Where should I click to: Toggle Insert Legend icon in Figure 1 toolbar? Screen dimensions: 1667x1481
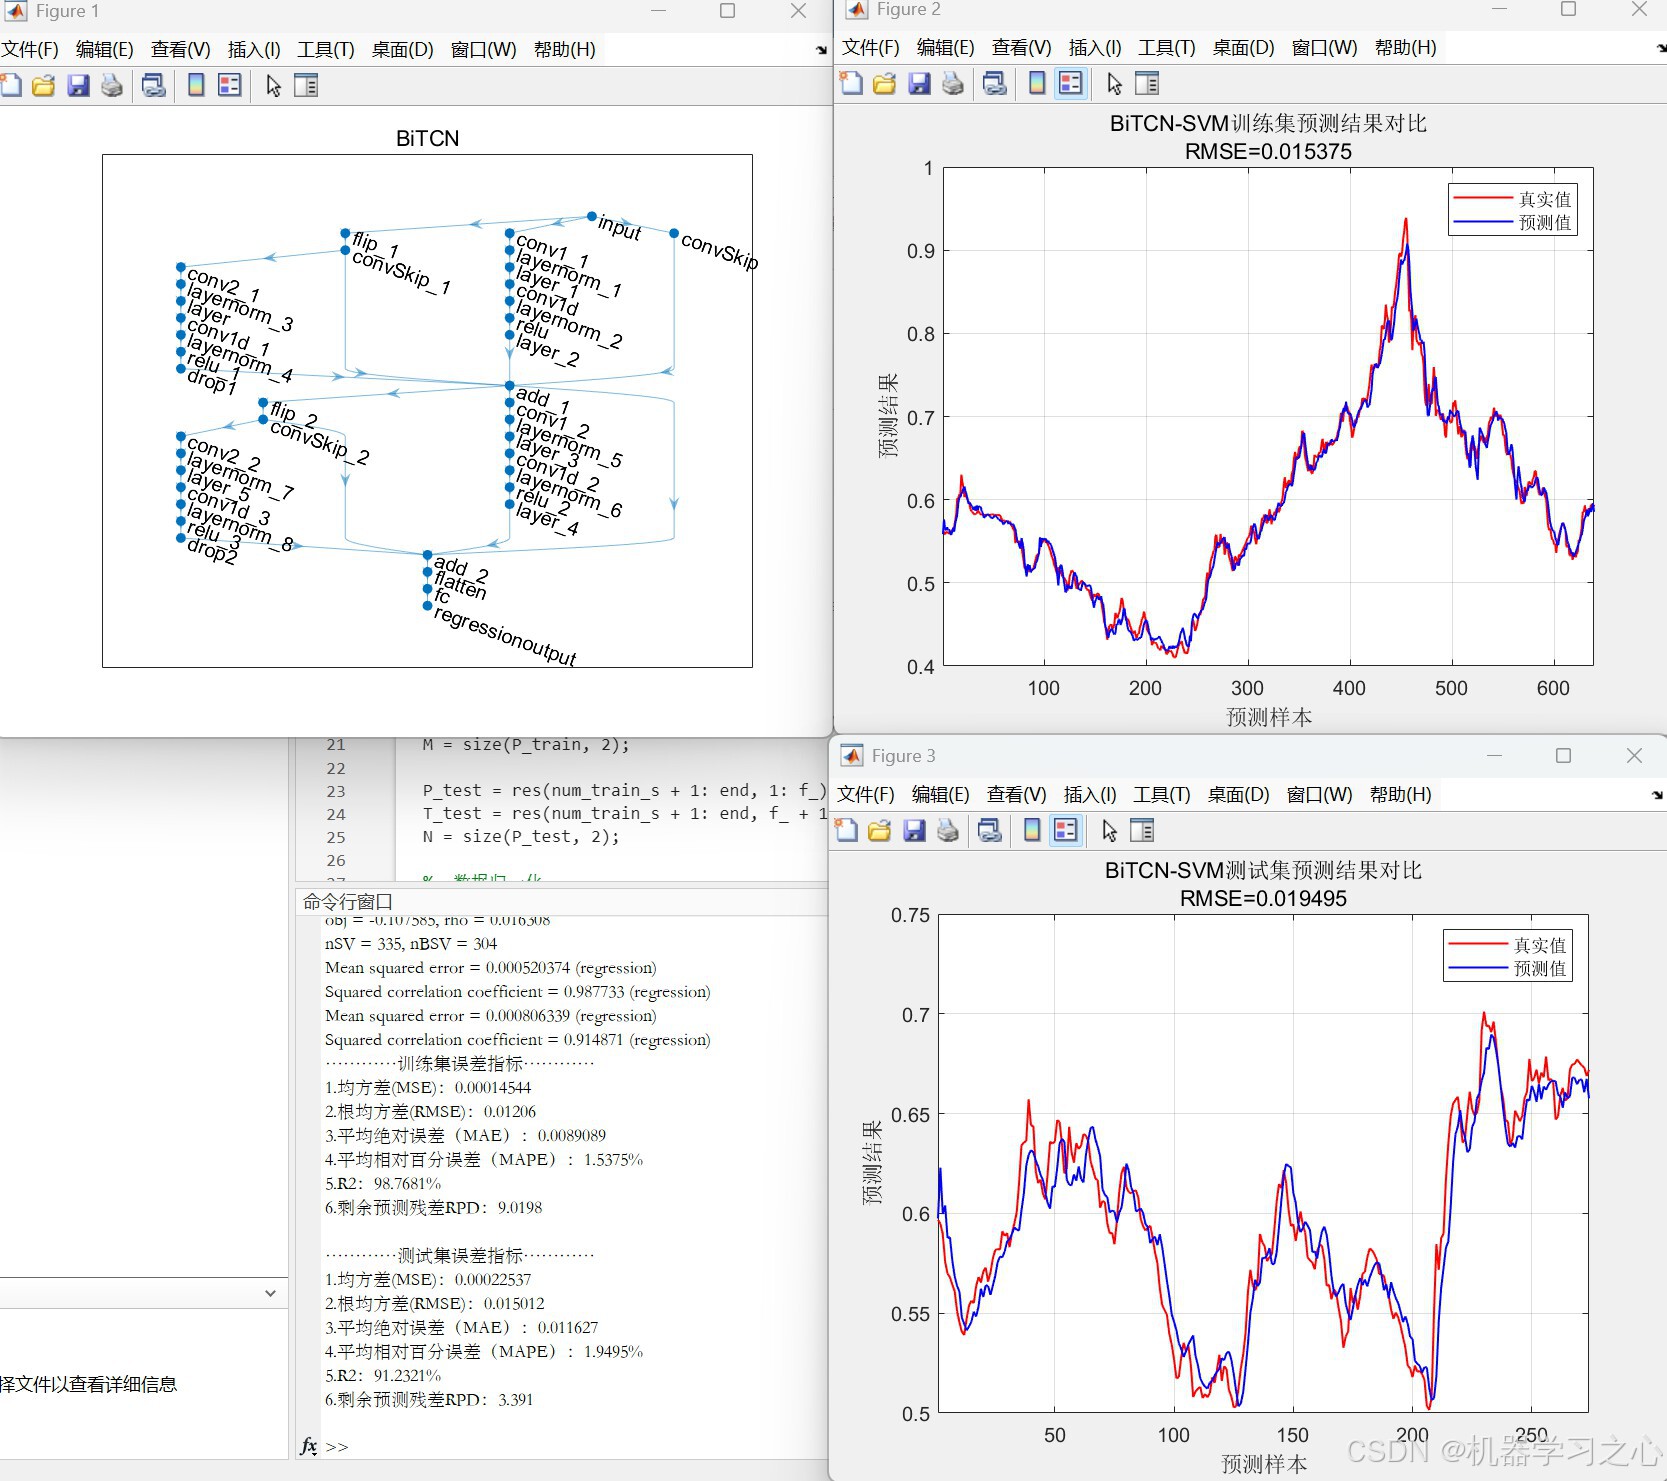[x=230, y=86]
